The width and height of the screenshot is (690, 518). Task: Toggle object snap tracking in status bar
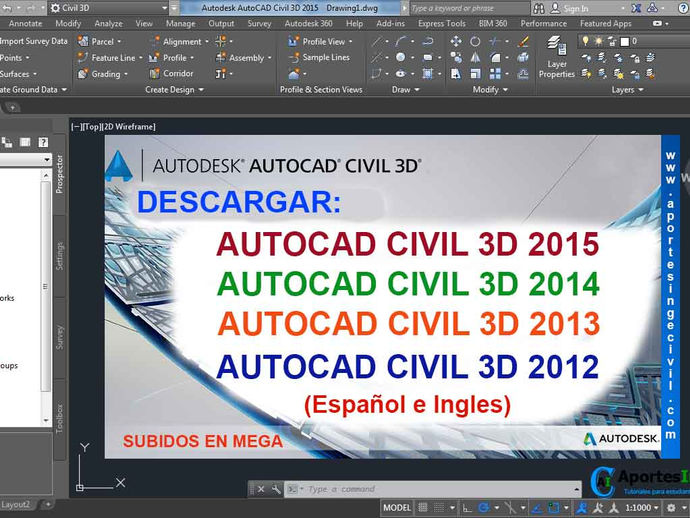click(x=536, y=508)
